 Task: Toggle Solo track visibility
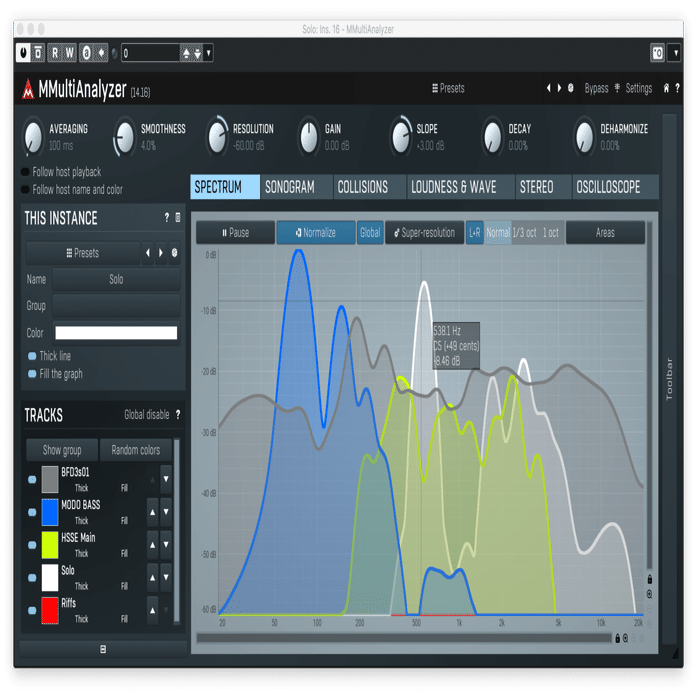pyautogui.click(x=32, y=578)
